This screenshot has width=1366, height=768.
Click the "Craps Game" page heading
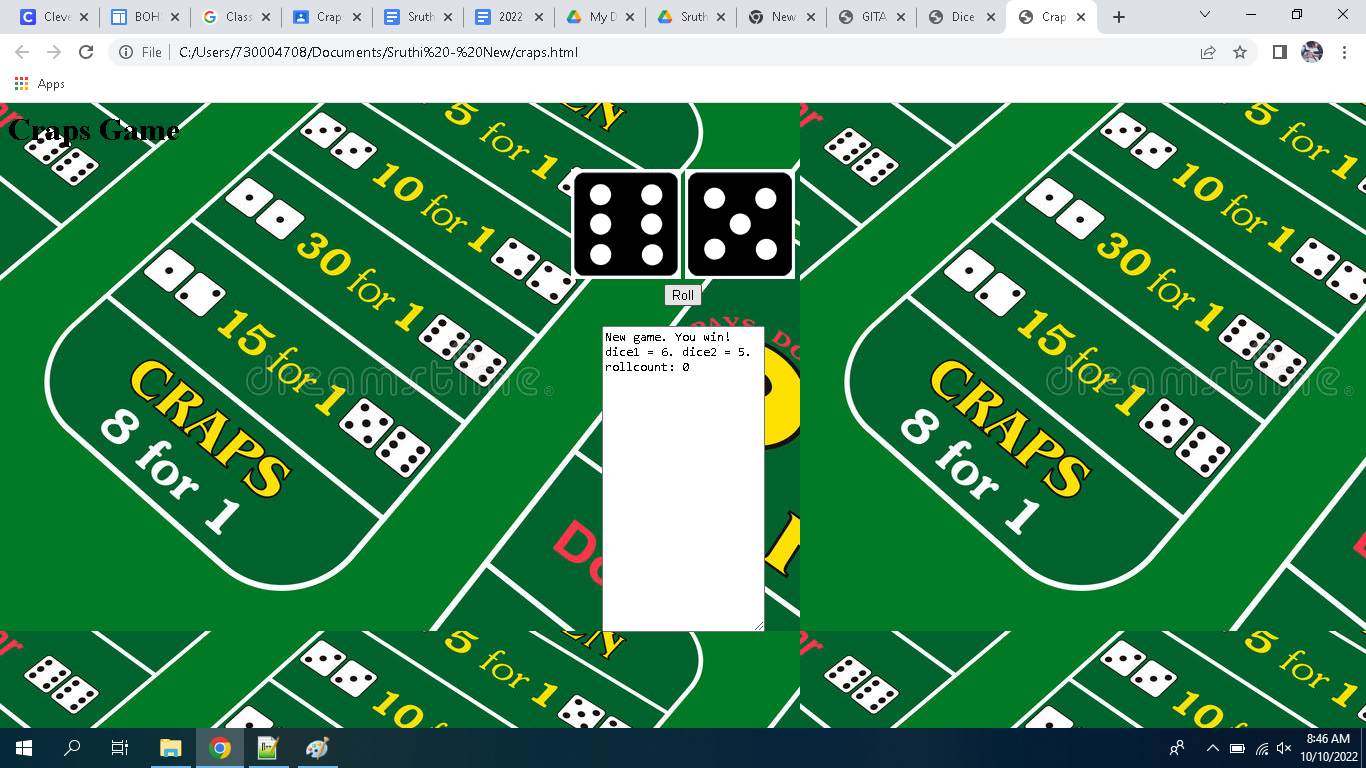[x=94, y=130]
